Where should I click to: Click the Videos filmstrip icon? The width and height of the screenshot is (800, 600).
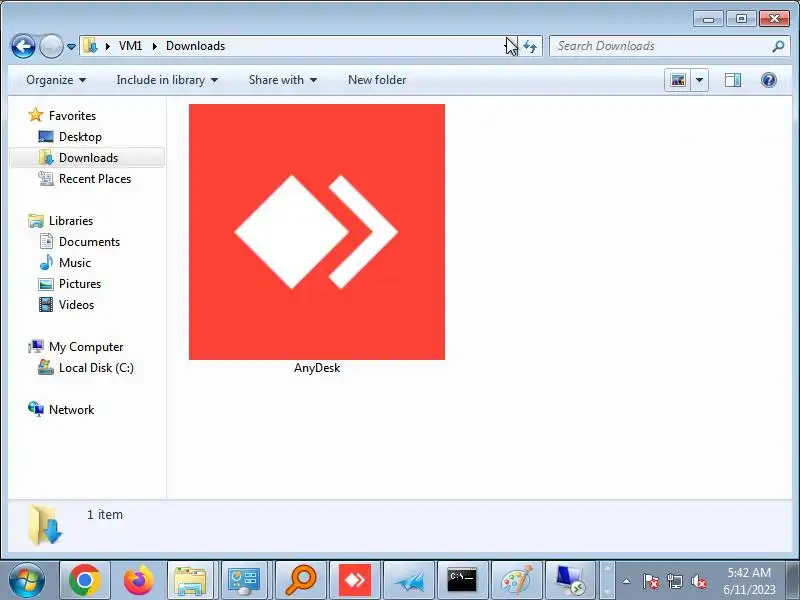46,305
